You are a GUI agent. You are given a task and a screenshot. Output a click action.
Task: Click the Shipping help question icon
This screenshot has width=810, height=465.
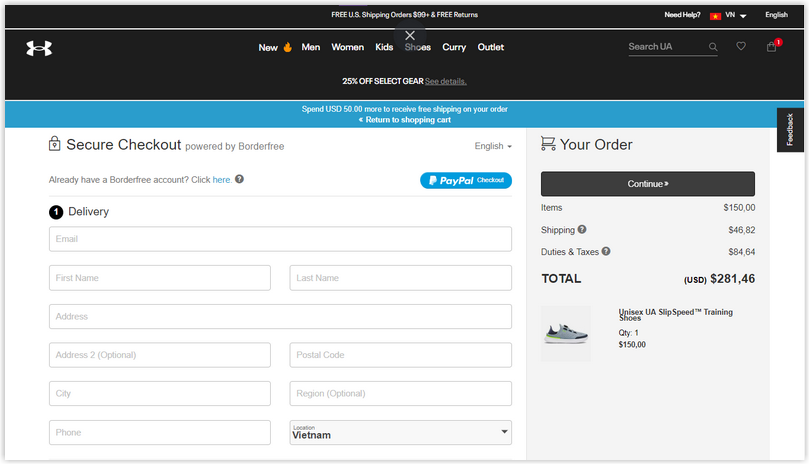click(x=582, y=229)
